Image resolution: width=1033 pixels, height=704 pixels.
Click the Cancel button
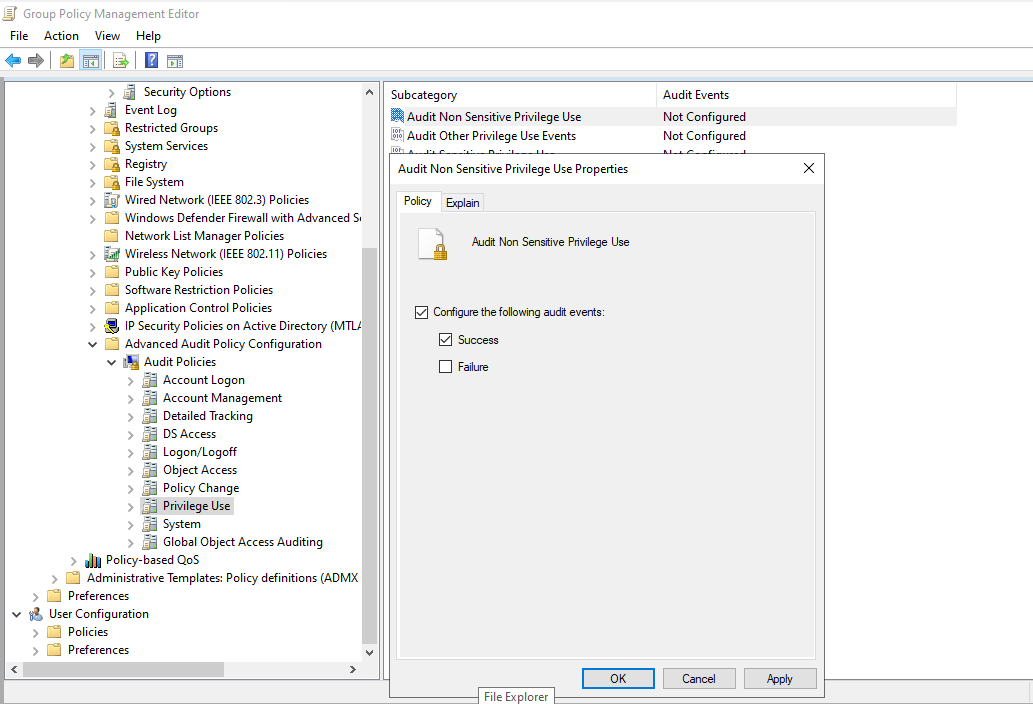[x=699, y=678]
